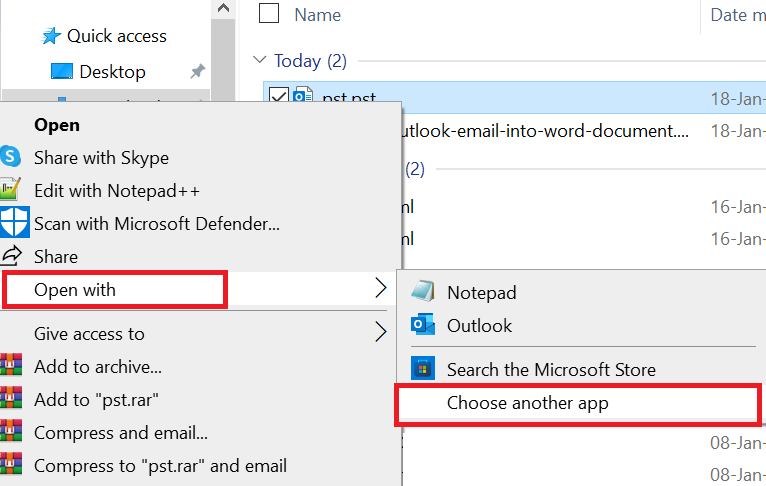
Task: Click the Desktop folder icon in sidebar
Action: [x=62, y=71]
